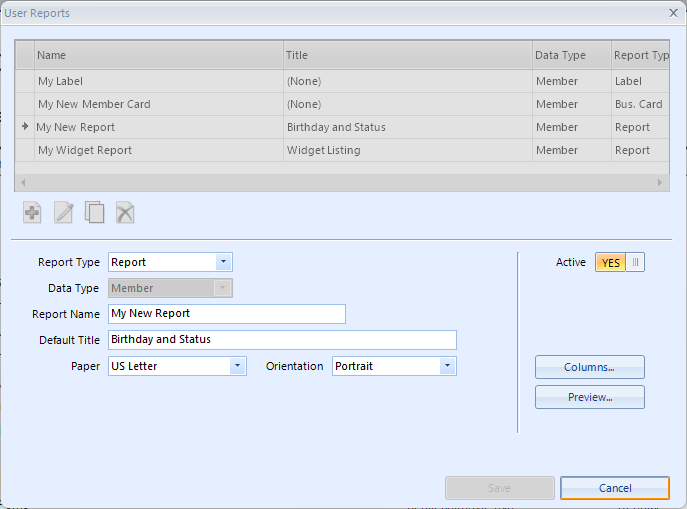Image resolution: width=687 pixels, height=509 pixels.
Task: Click the delete report icon
Action: coord(125,213)
